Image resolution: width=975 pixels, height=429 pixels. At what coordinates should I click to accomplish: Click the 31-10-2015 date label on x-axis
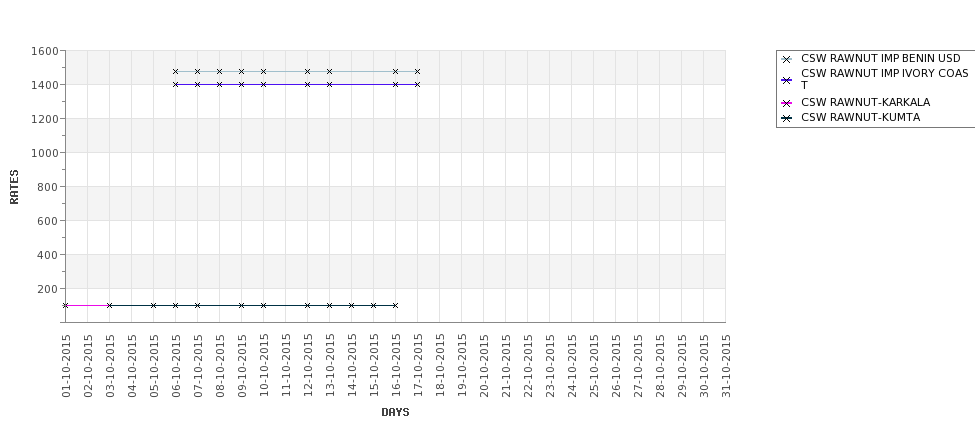tap(726, 365)
